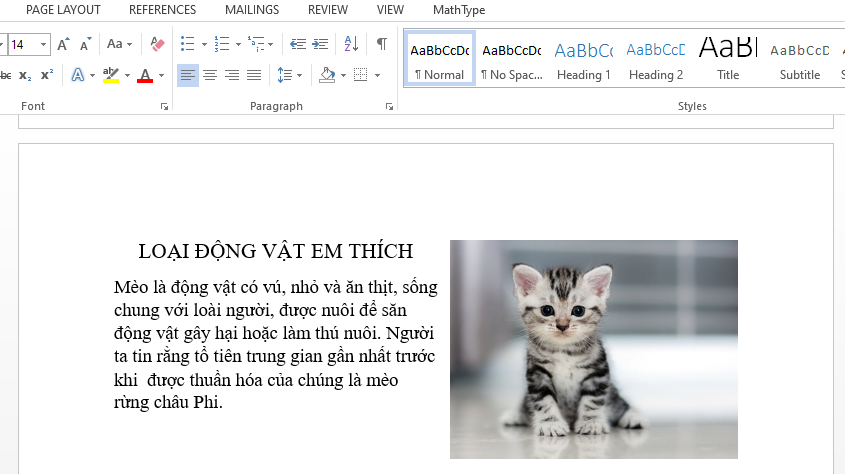Open the REFERENCES ribbon tab
This screenshot has width=845, height=474.
162,10
